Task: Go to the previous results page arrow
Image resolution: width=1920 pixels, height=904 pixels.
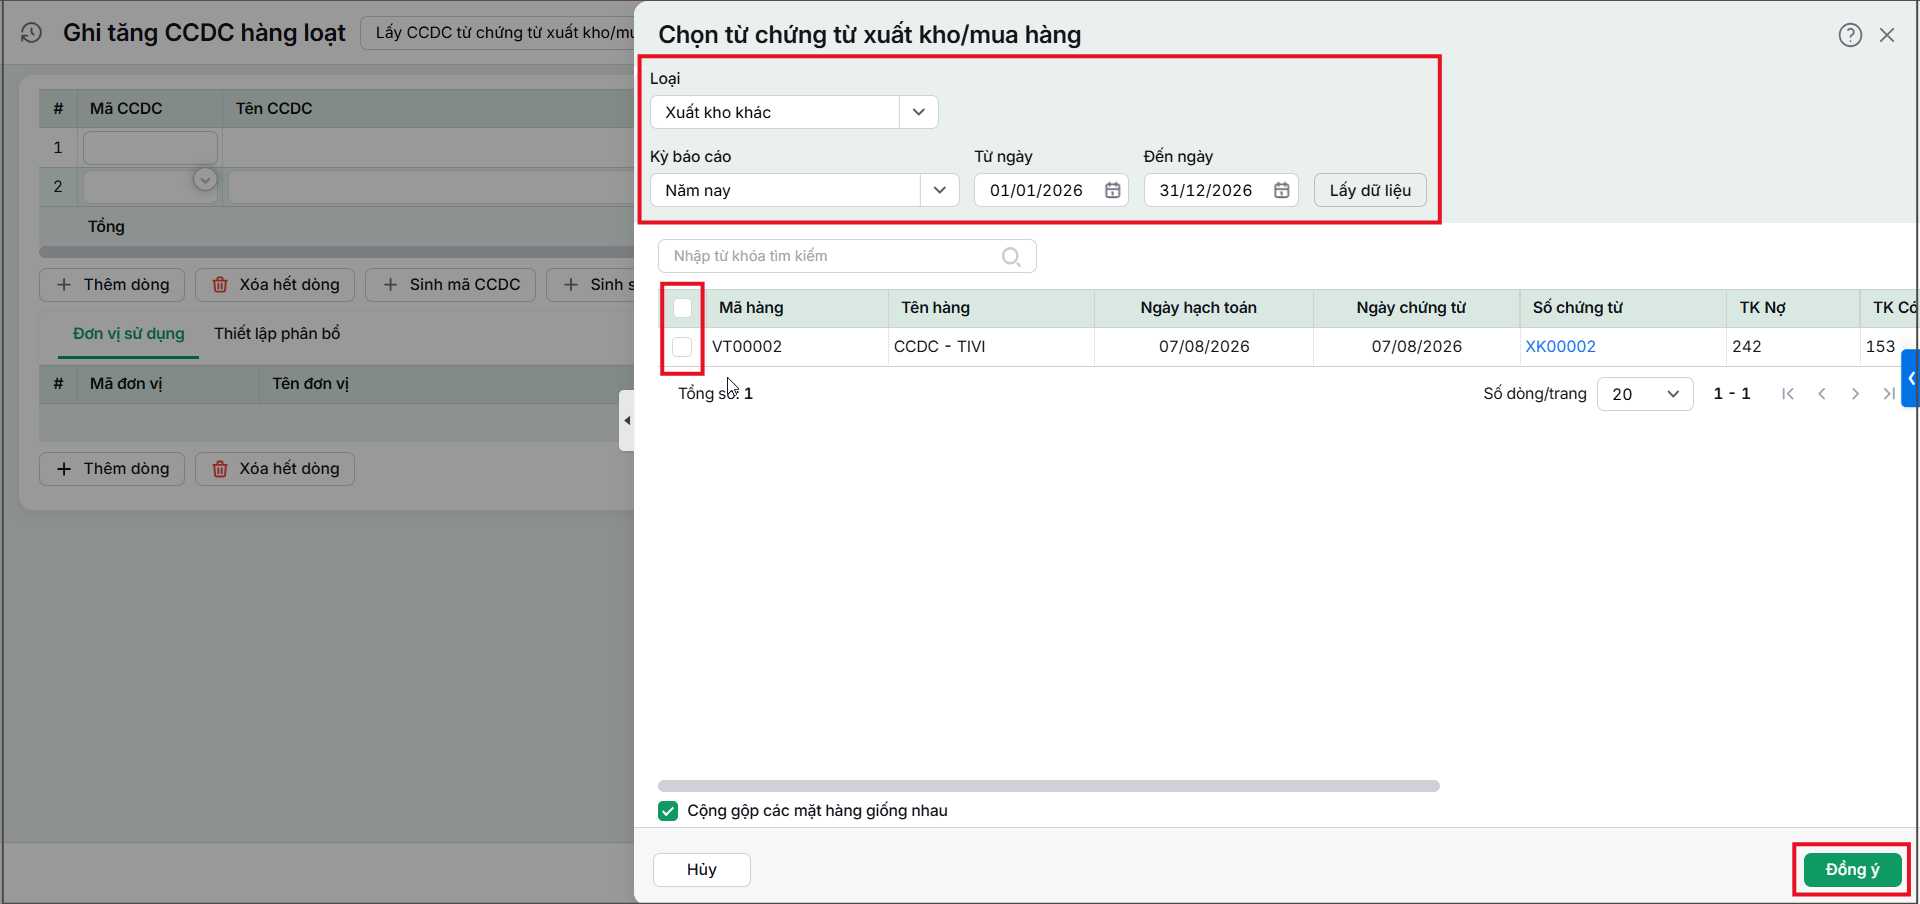Action: pos(1822,394)
